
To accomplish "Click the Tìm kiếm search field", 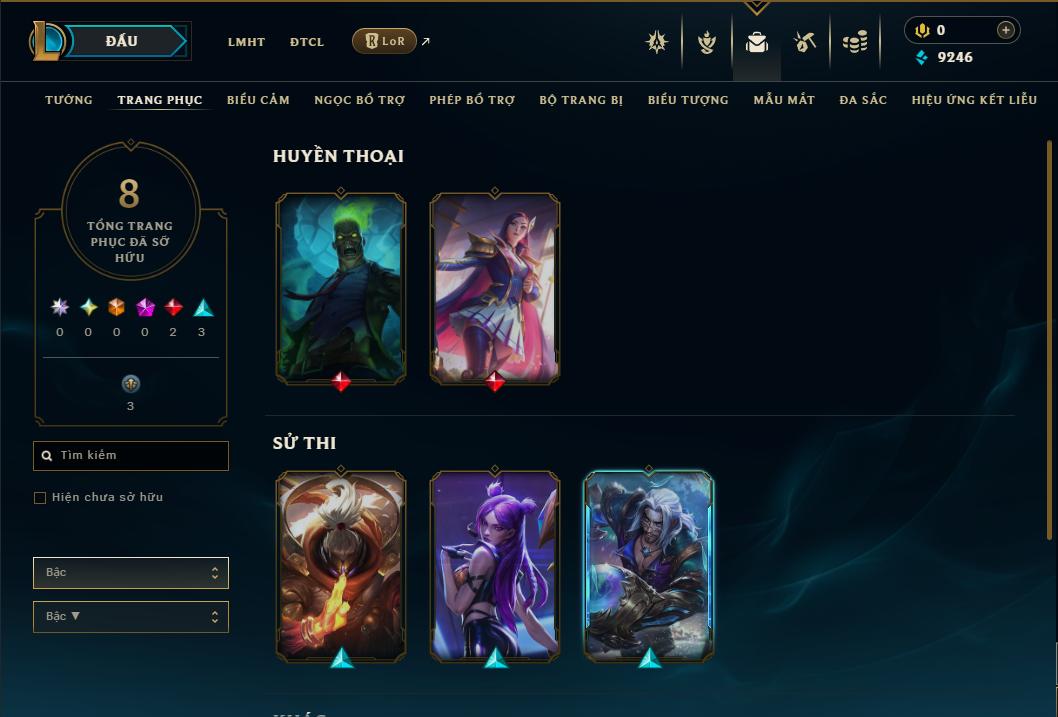I will pyautogui.click(x=131, y=455).
